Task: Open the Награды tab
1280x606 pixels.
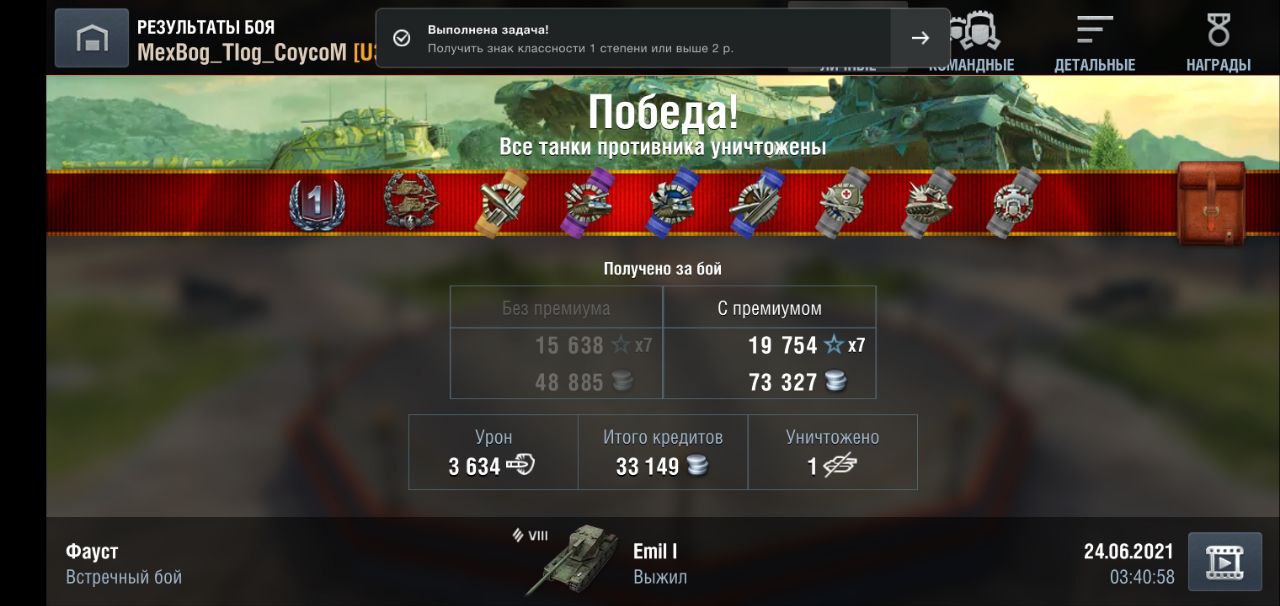Action: 1218,42
